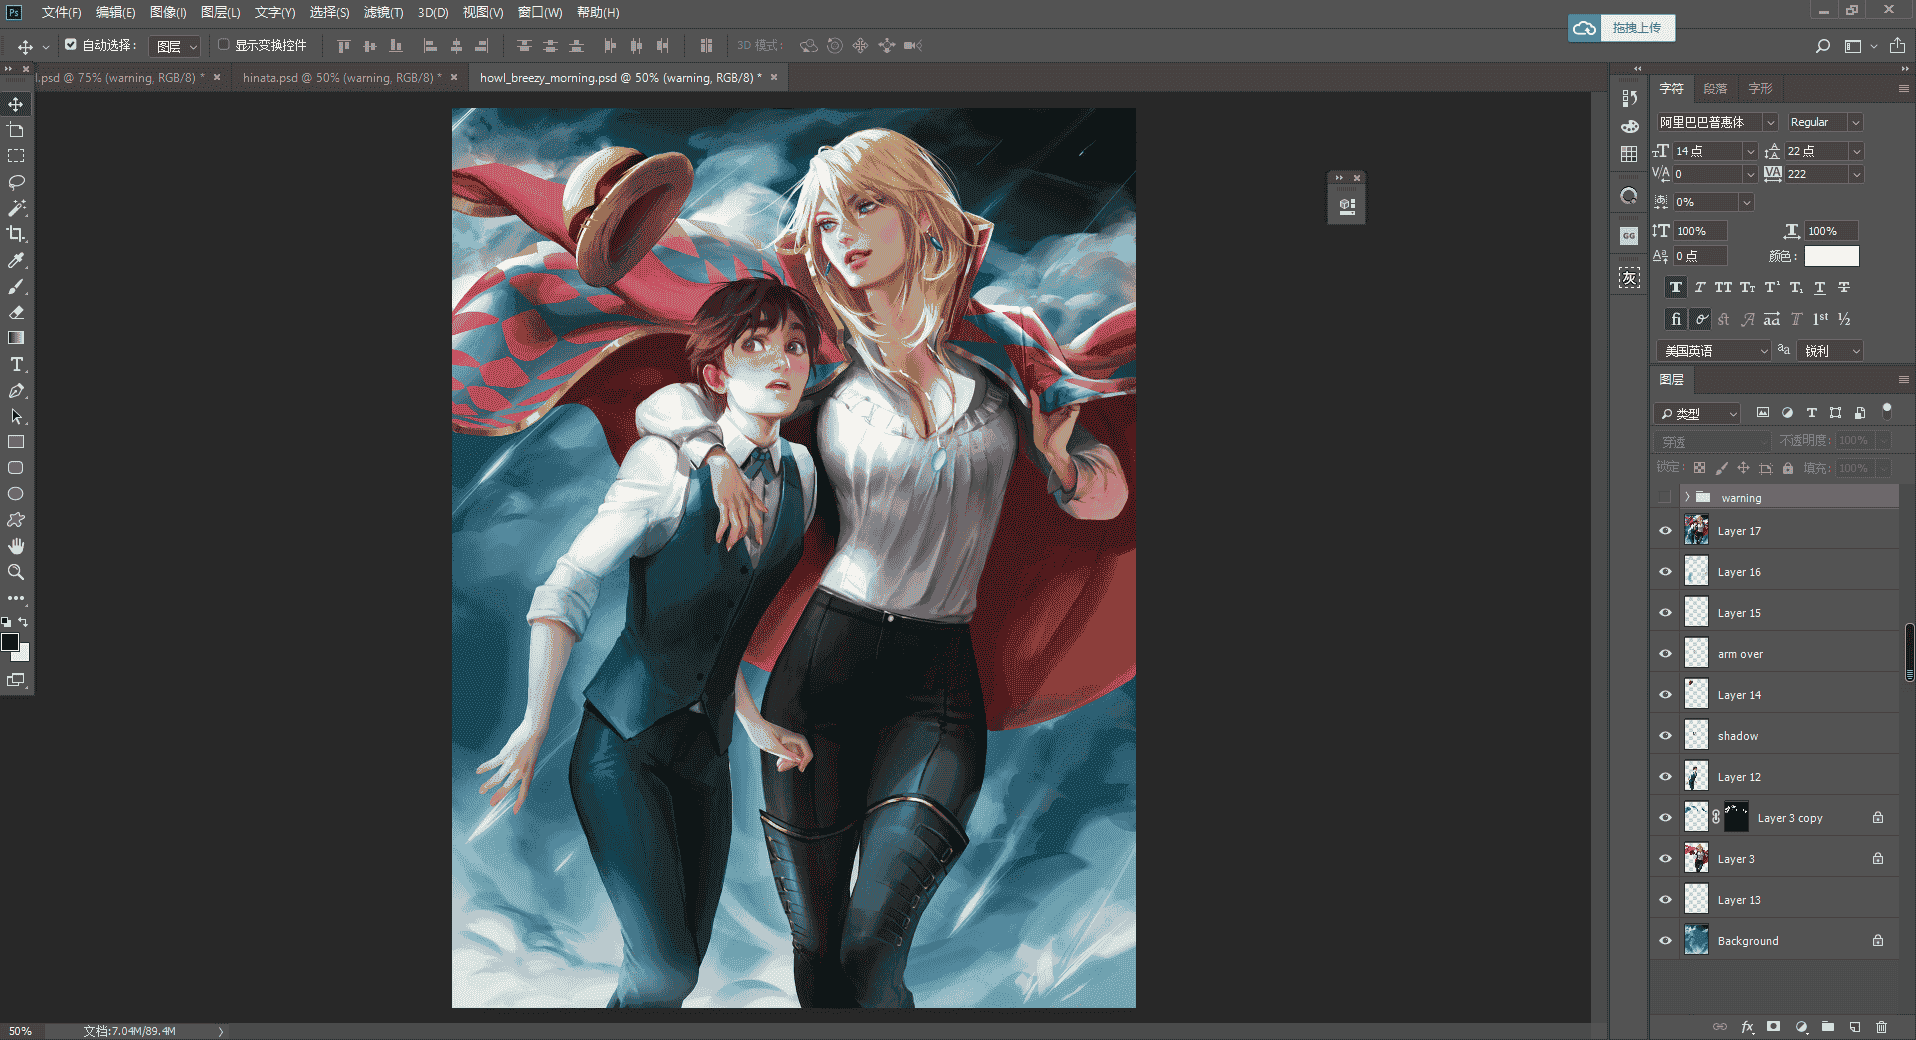This screenshot has height=1040, width=1916.
Task: Hide Layer 17 visibility
Action: (1665, 531)
